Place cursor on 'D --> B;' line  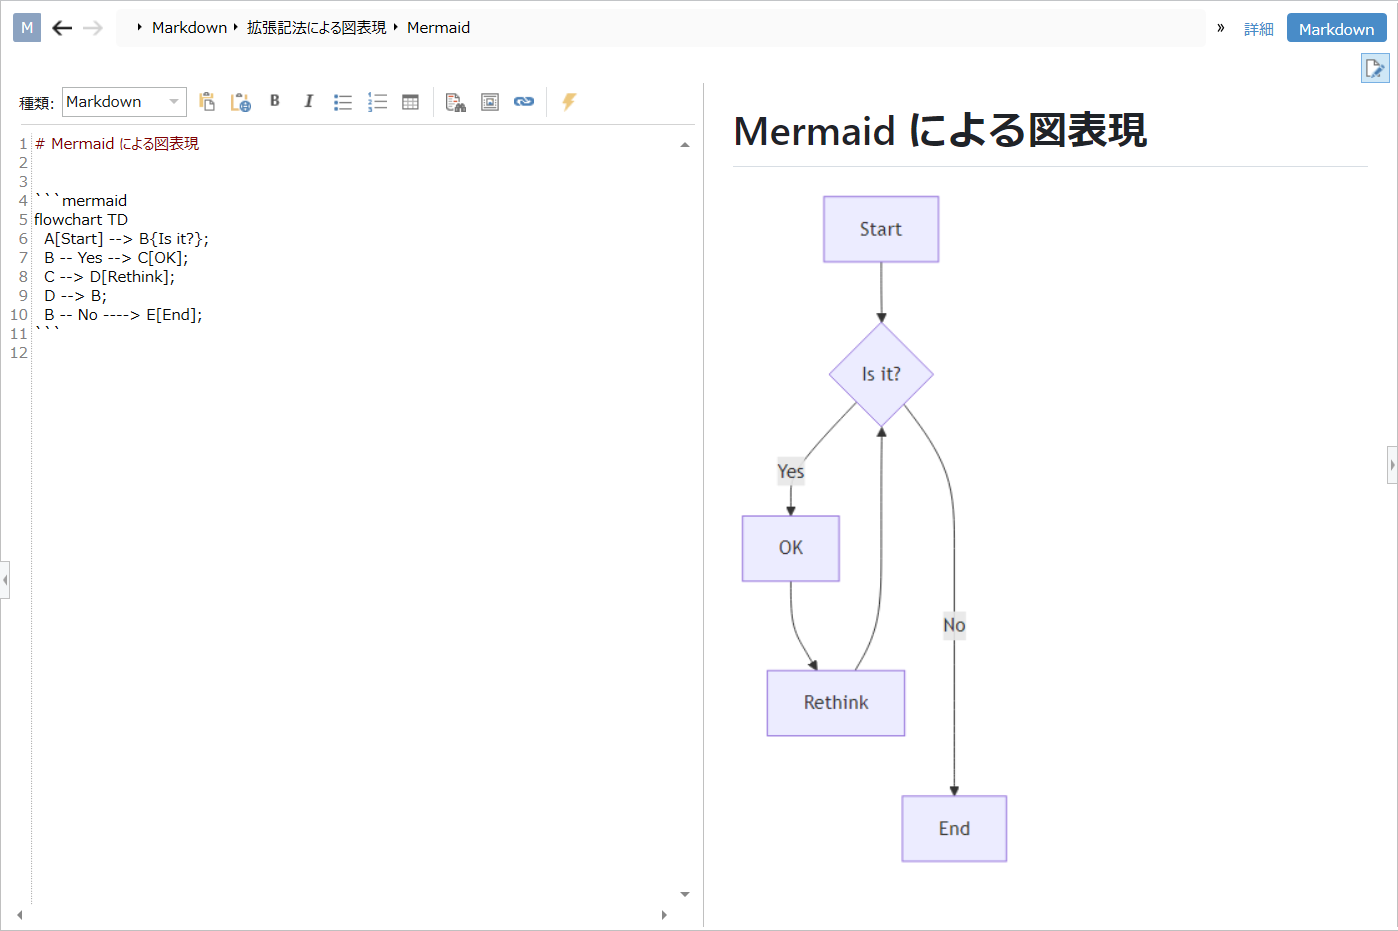(75, 296)
